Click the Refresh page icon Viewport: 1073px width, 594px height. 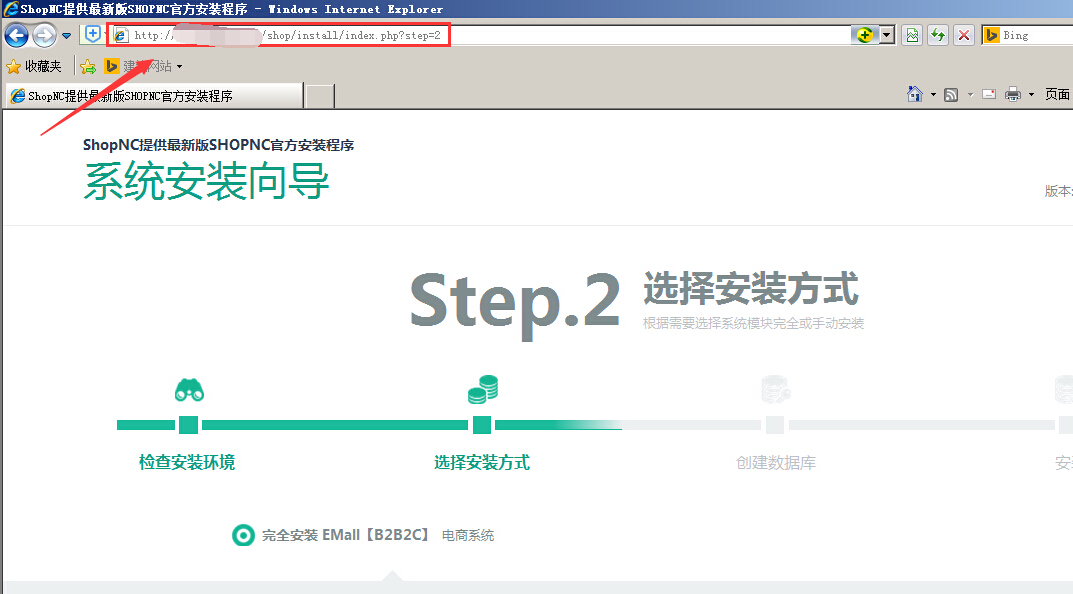pyautogui.click(x=938, y=35)
